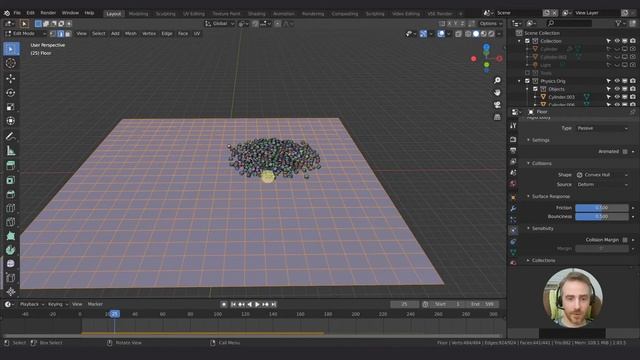The width and height of the screenshot is (640, 360).
Task: Switch to solid viewport shading
Action: coord(476,34)
